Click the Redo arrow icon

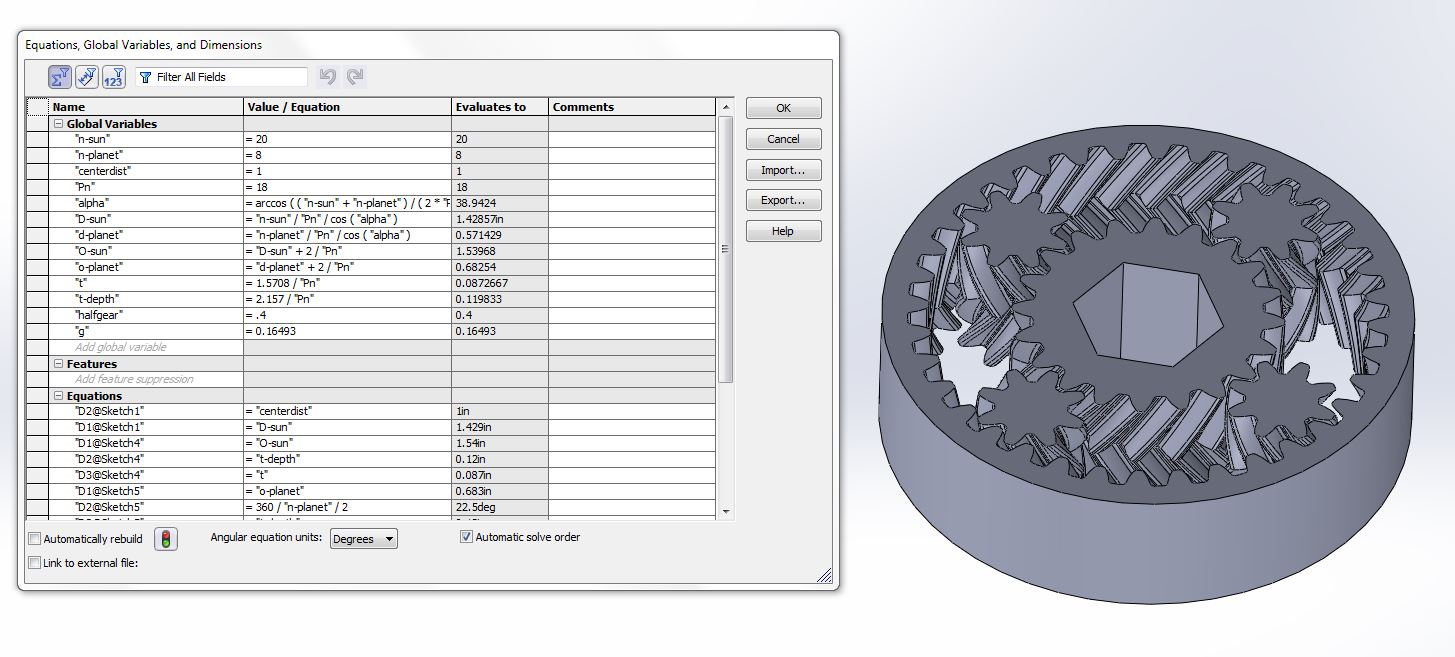(x=354, y=76)
